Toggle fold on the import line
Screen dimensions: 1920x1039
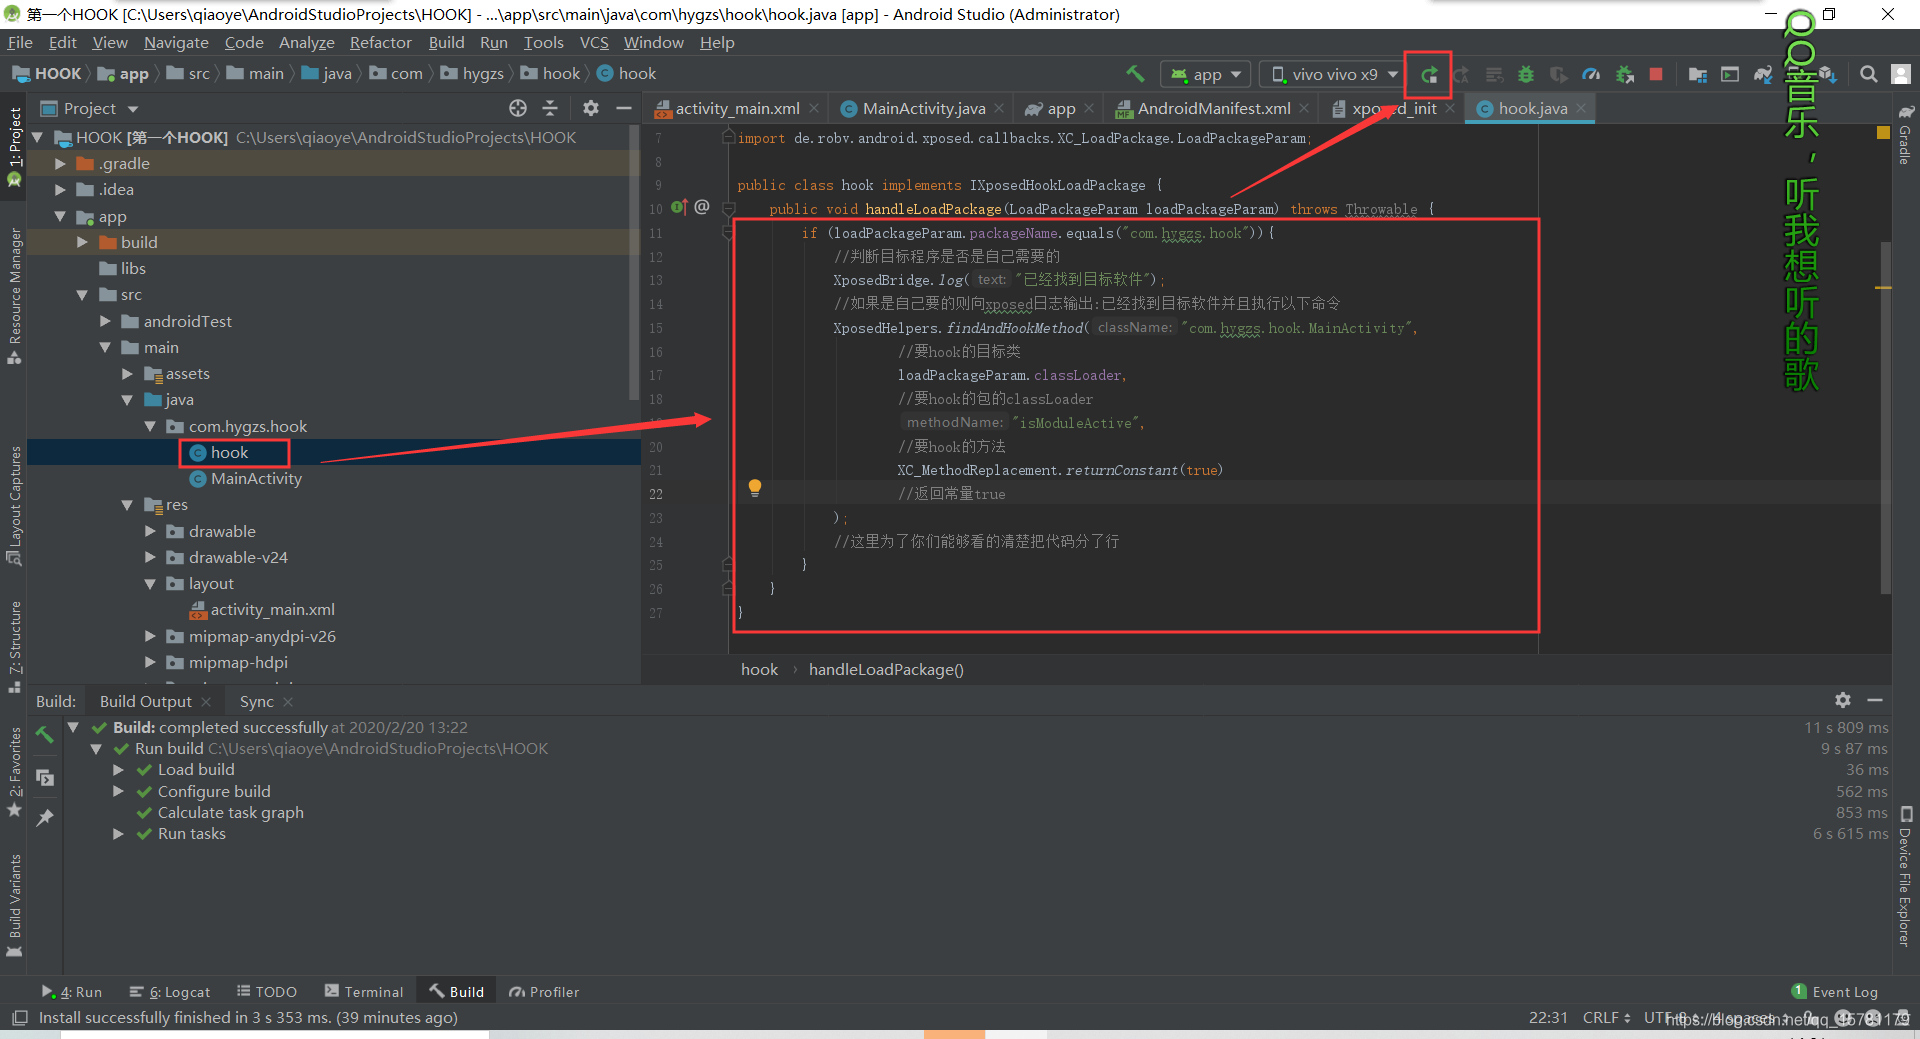(x=729, y=138)
